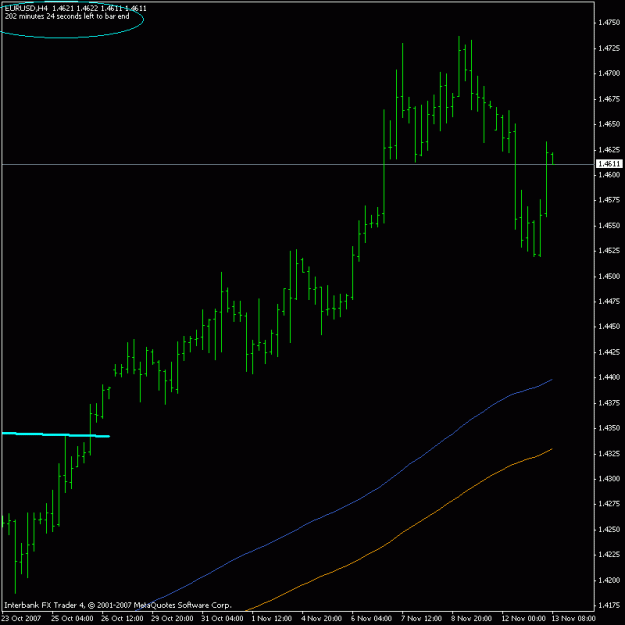Click the 1.4500 price axis label
Screen dimensions: 625x625
(609, 276)
